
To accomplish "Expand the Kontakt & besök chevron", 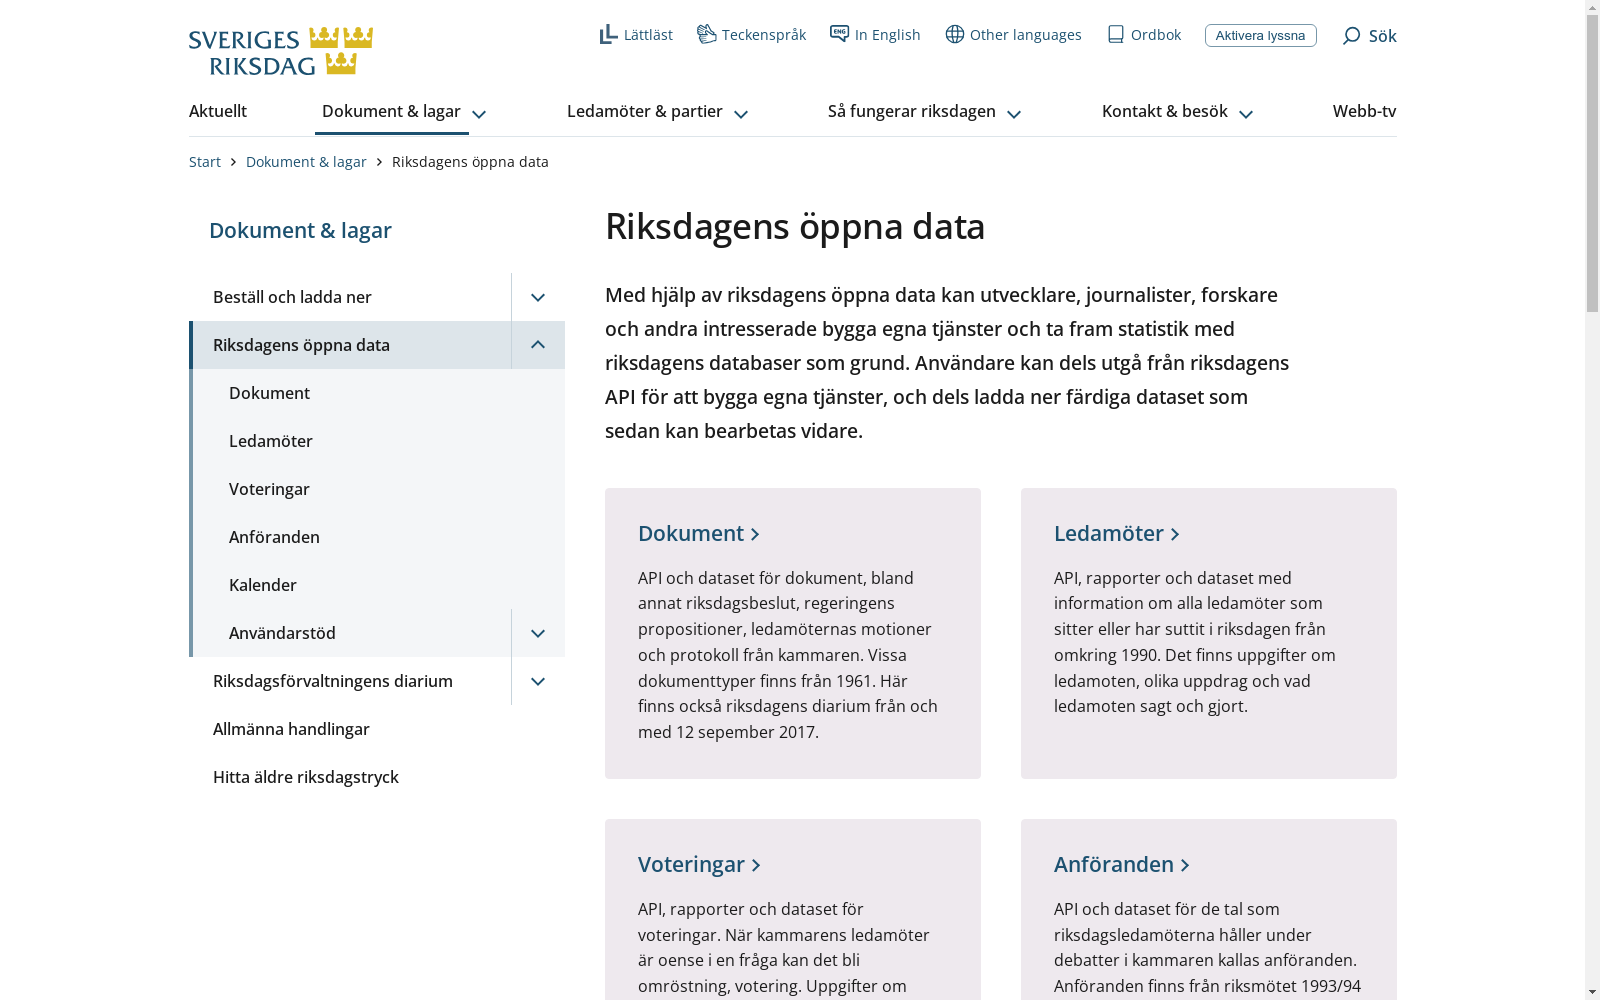I will click(1246, 114).
